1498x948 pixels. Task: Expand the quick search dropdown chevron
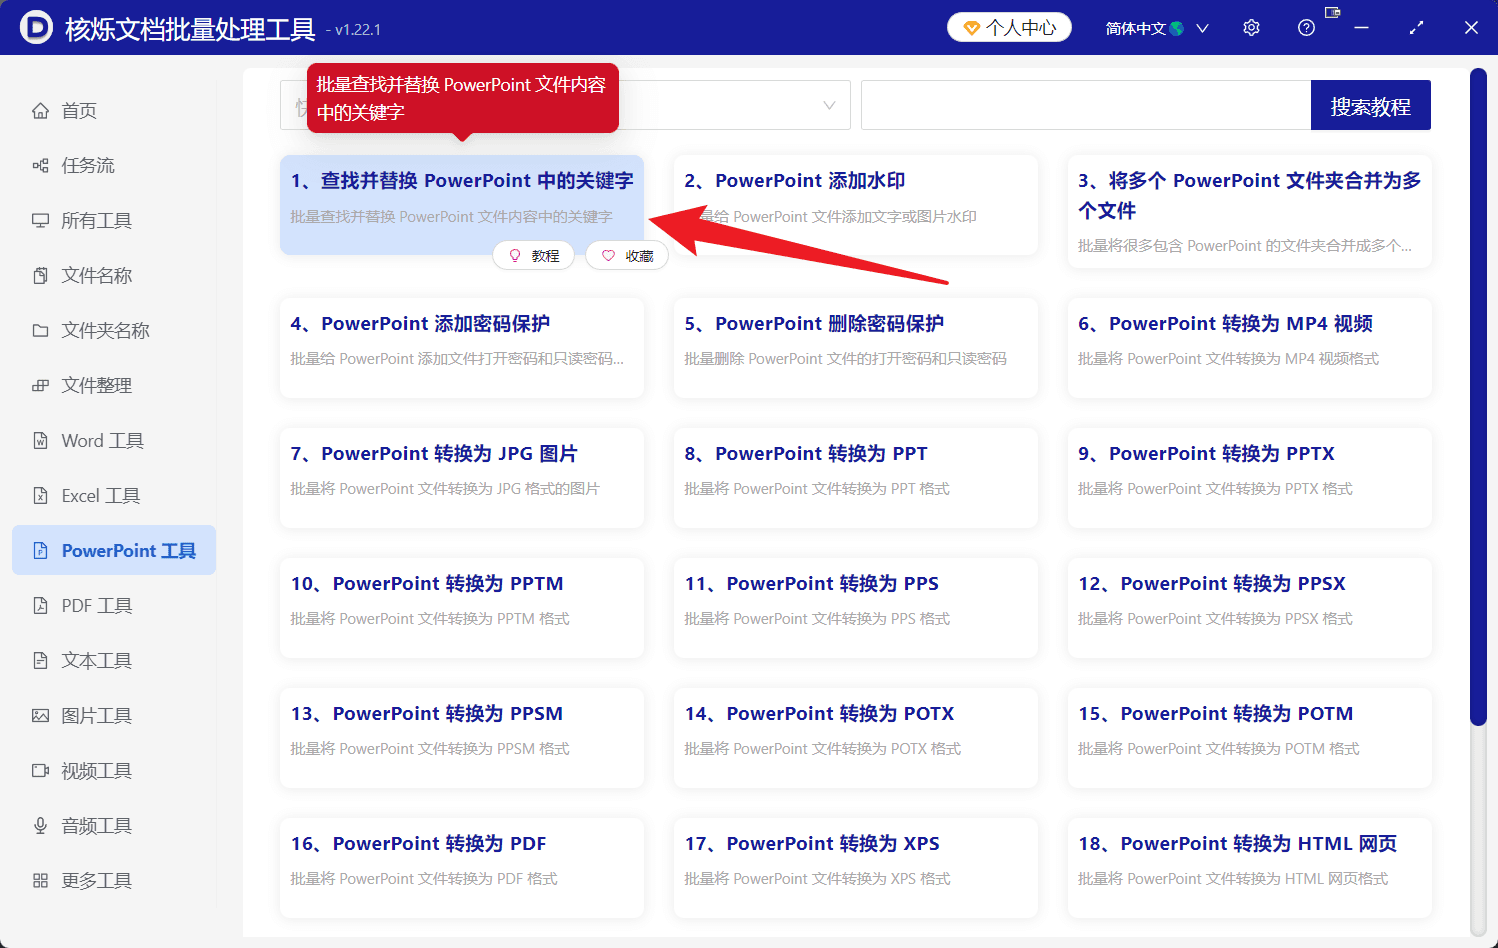(x=829, y=105)
